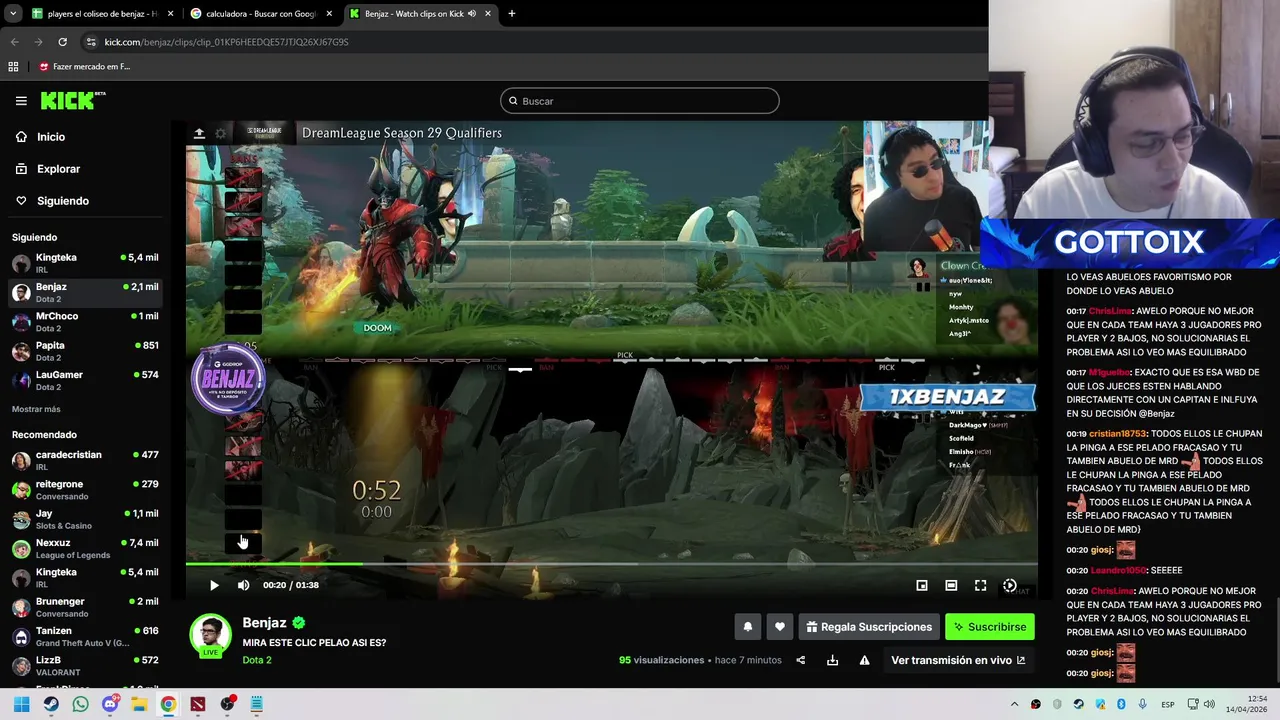This screenshot has width=1280, height=720.
Task: Switch to calculadora Google search tab
Action: pyautogui.click(x=260, y=14)
